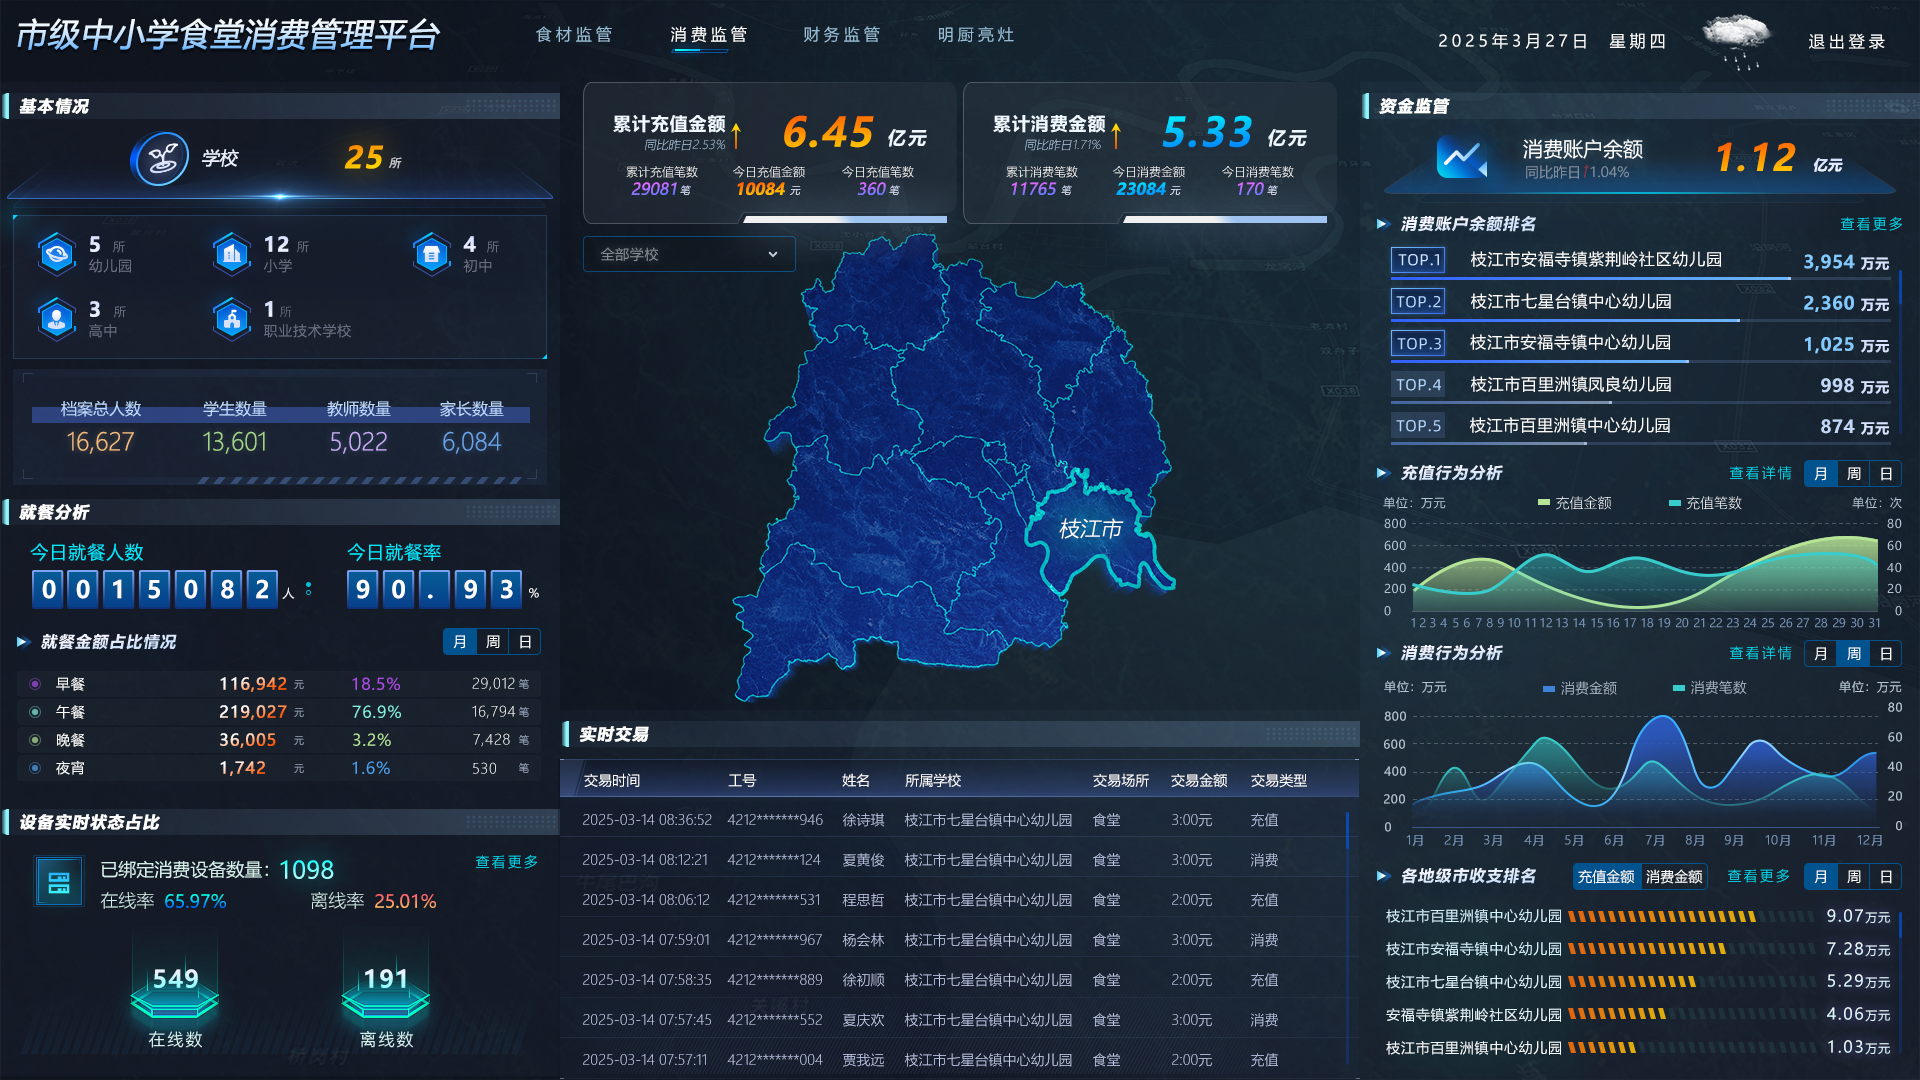The image size is (1920, 1080).
Task: Click the 初中 building icon
Action: pos(431,253)
